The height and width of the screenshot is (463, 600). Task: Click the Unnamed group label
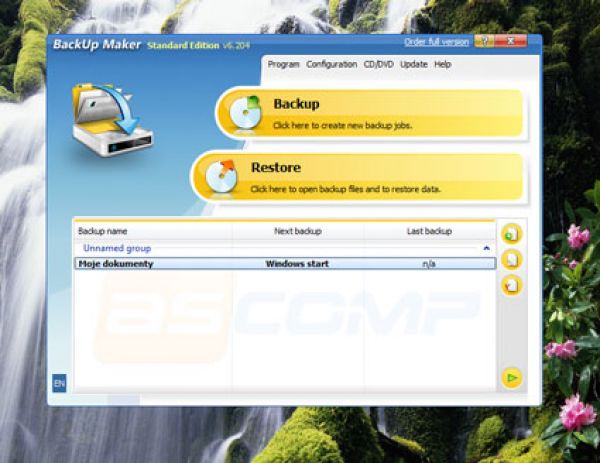point(117,248)
